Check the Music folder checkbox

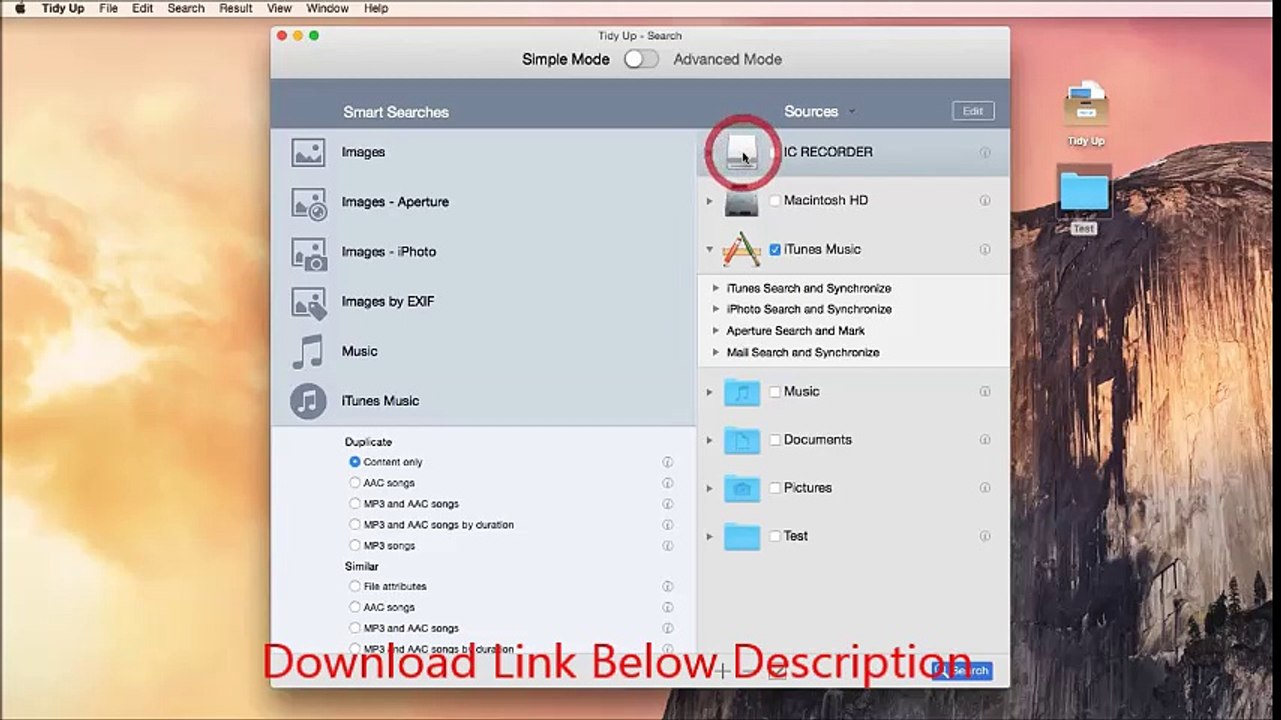pos(775,392)
